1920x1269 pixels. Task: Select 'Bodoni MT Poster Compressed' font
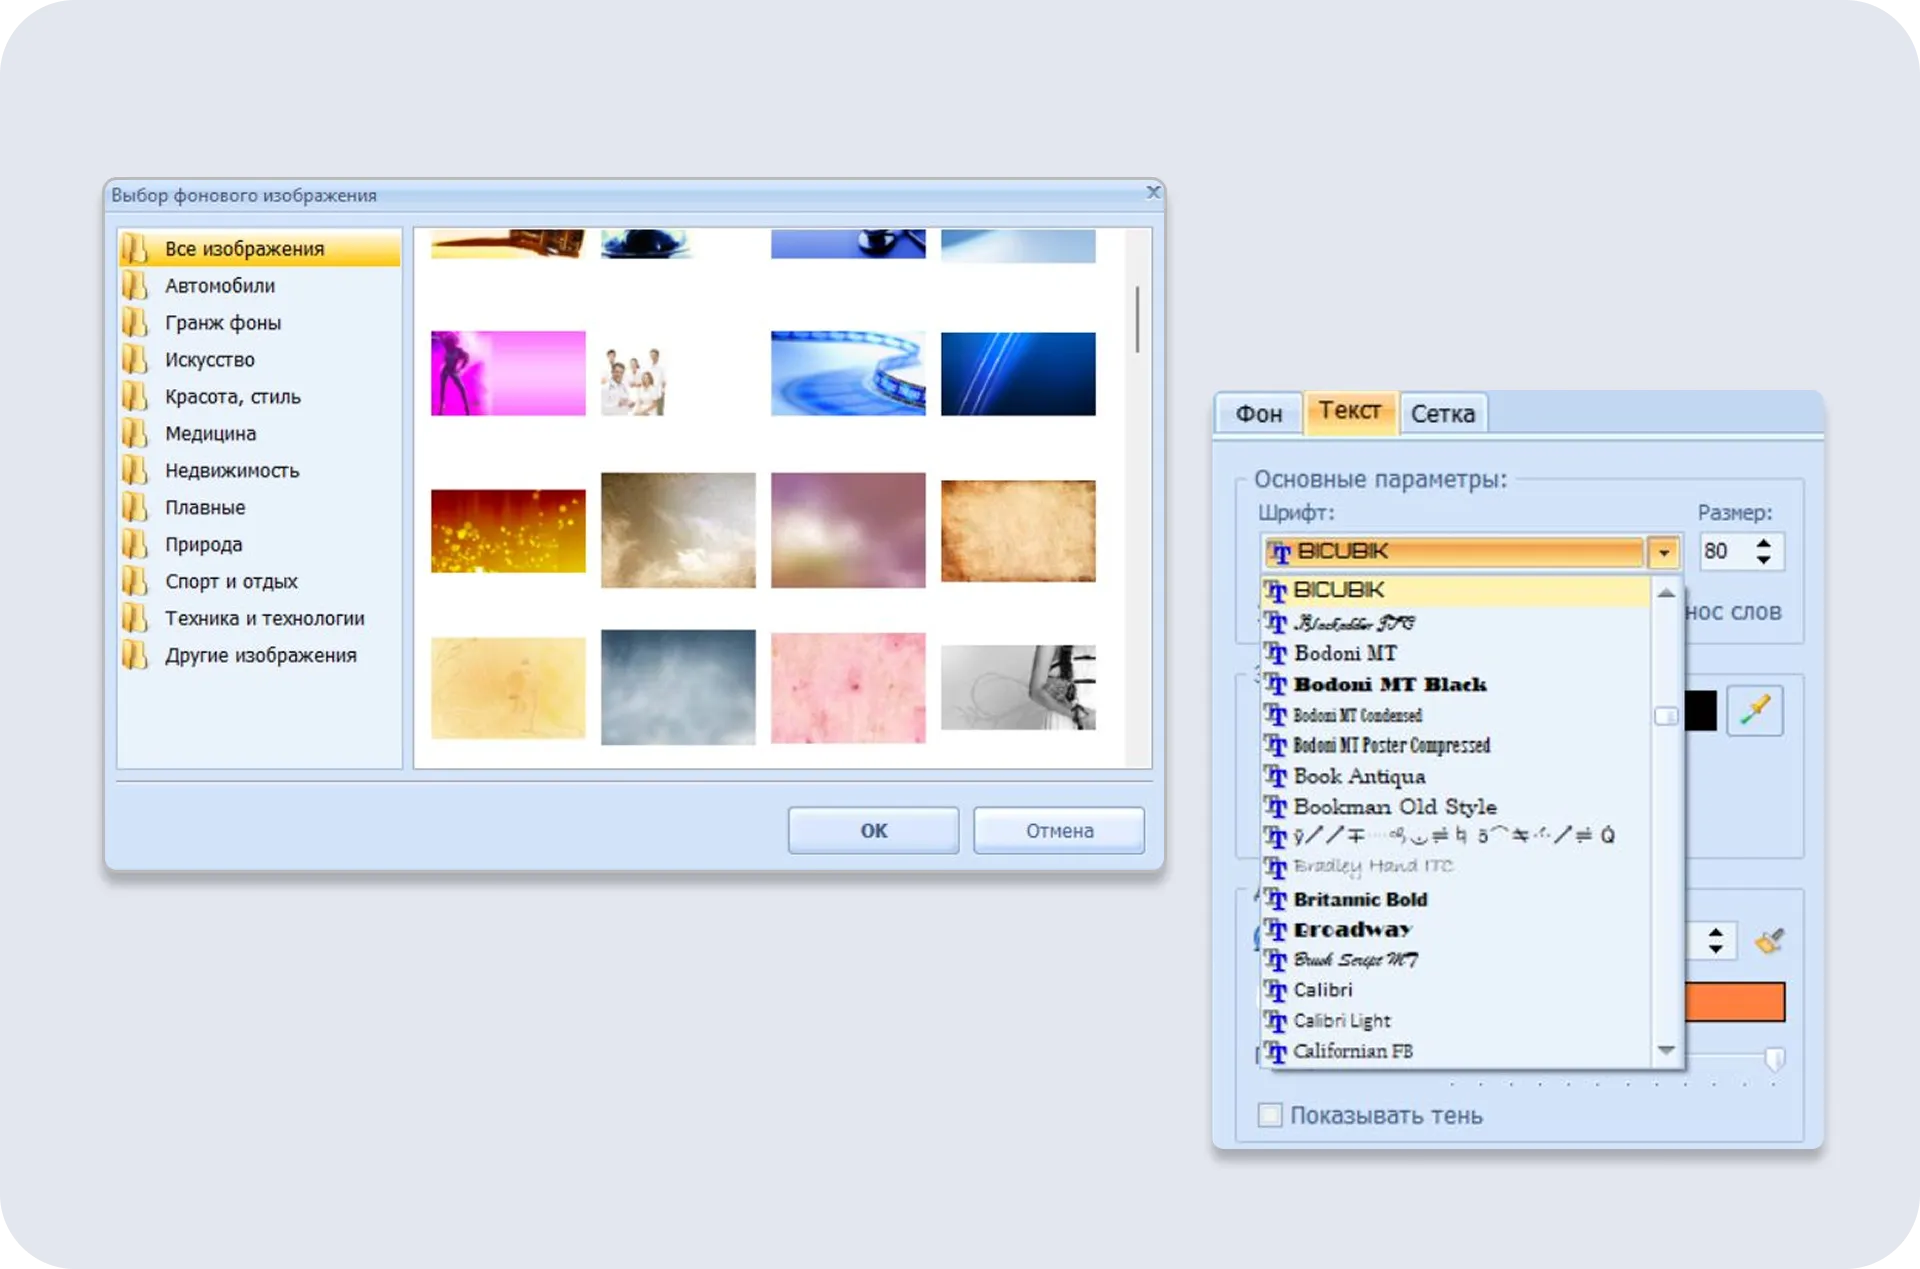1456,745
